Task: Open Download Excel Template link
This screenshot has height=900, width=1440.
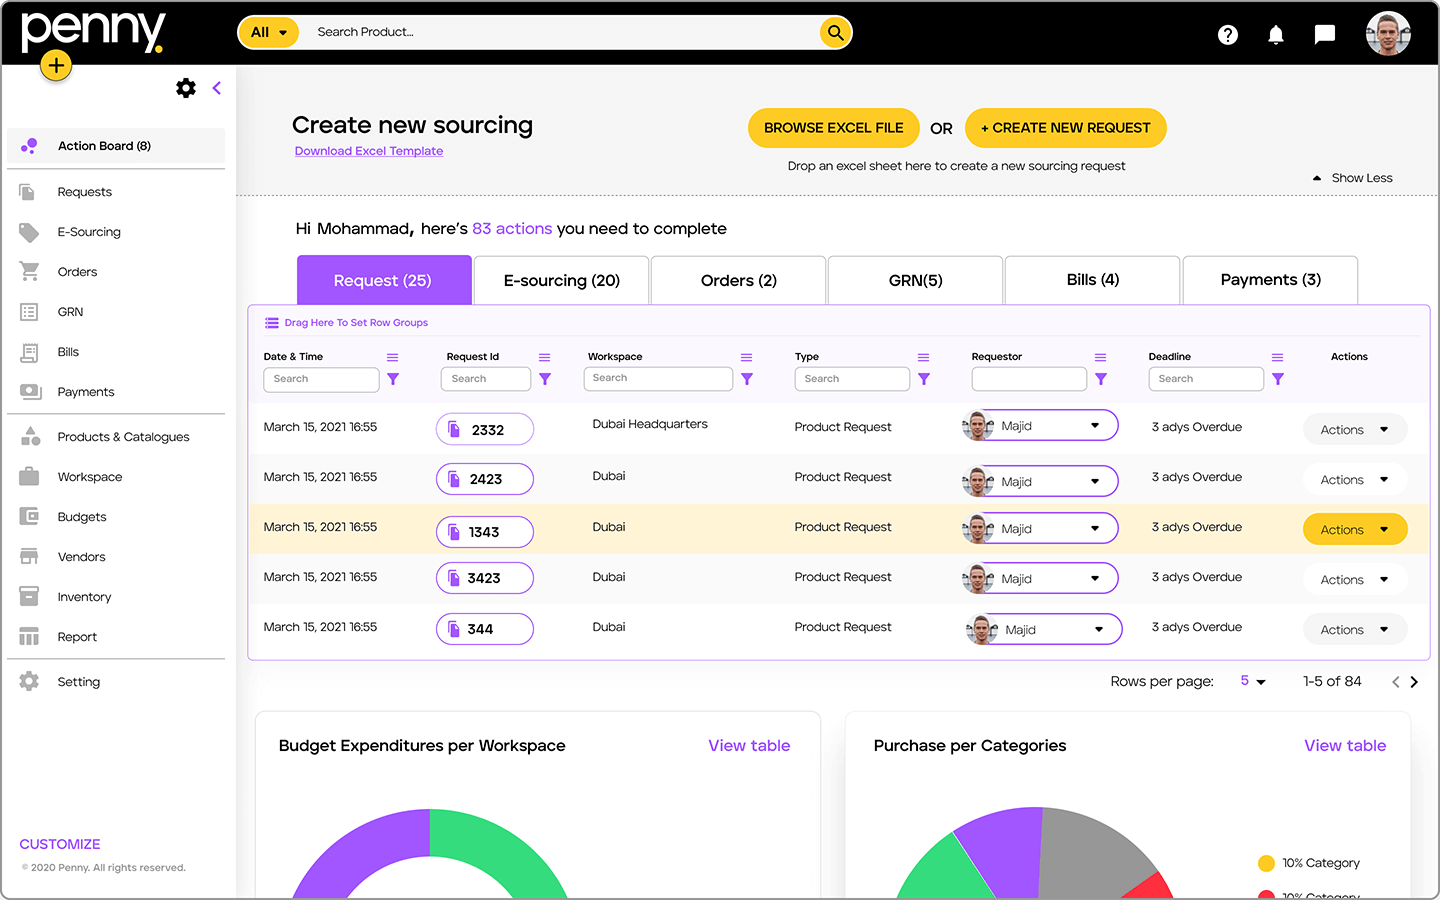Action: (369, 151)
